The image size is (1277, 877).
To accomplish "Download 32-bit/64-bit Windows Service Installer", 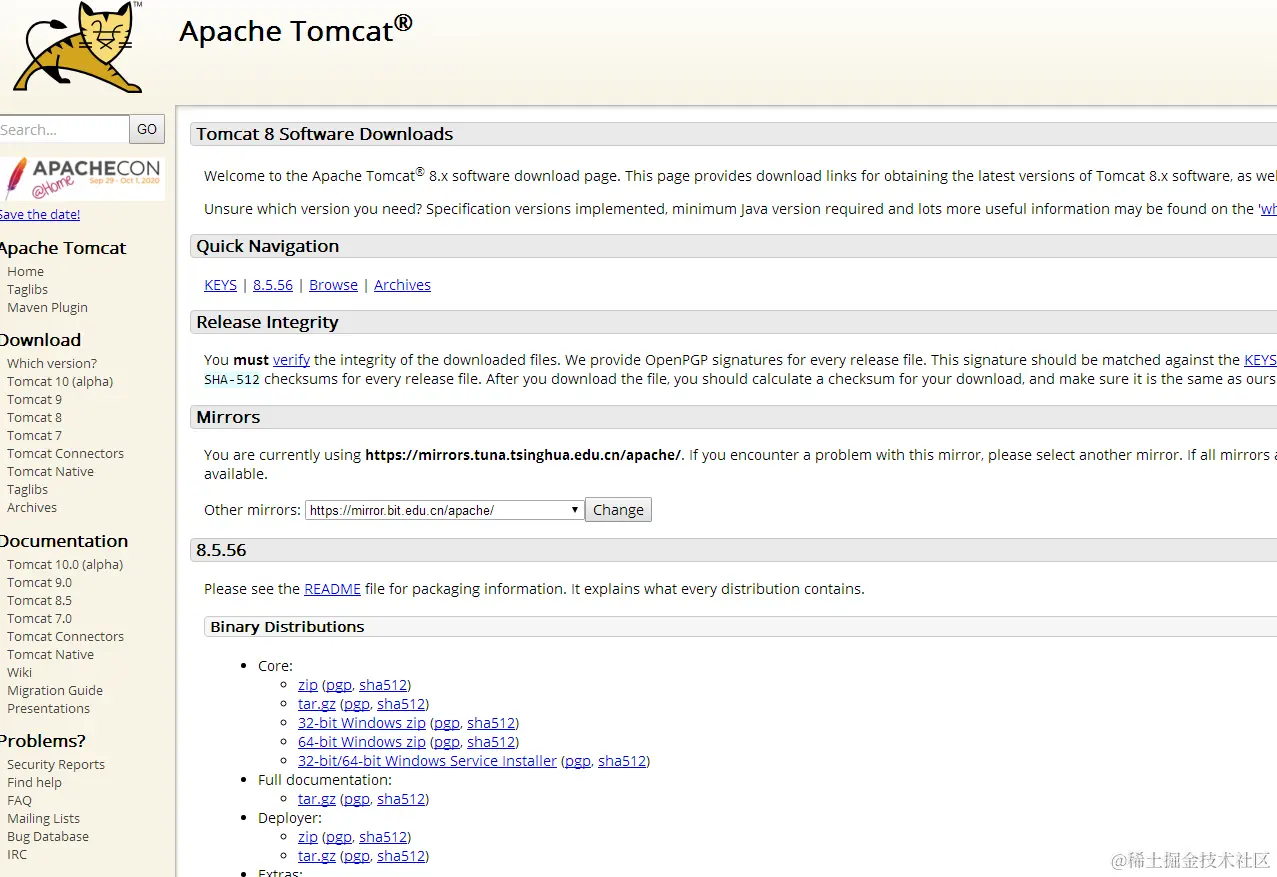I will tap(427, 761).
